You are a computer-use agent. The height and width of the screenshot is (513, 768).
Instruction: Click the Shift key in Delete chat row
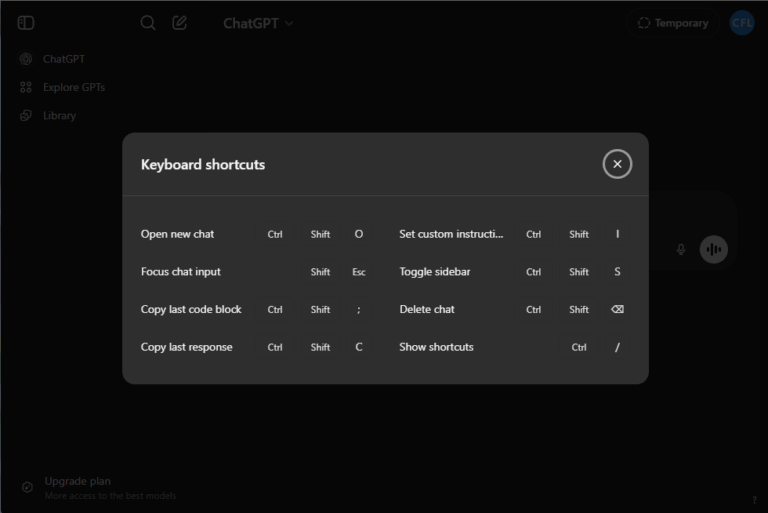(x=579, y=310)
